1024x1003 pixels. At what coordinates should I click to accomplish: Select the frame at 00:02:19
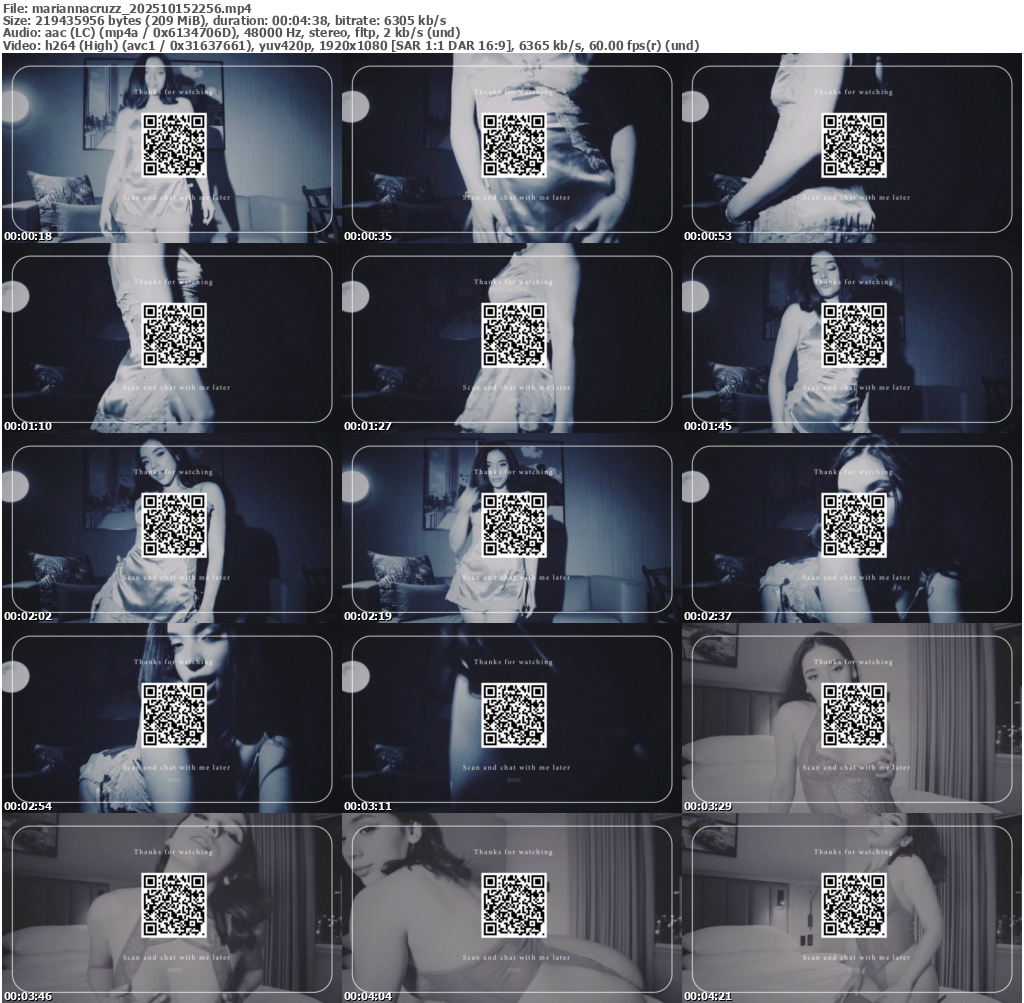pyautogui.click(x=512, y=528)
